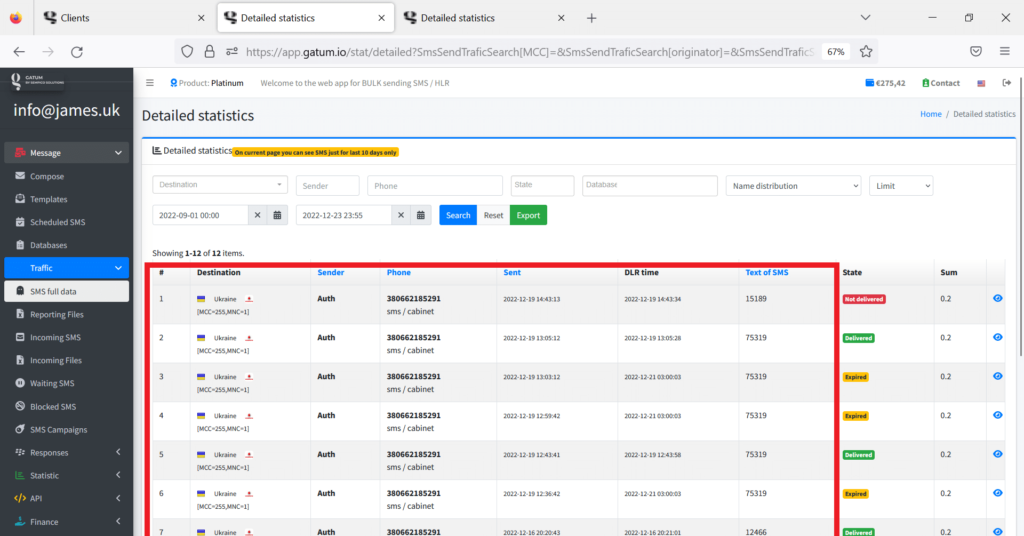Collapse the Traffic sidebar section

(67, 268)
